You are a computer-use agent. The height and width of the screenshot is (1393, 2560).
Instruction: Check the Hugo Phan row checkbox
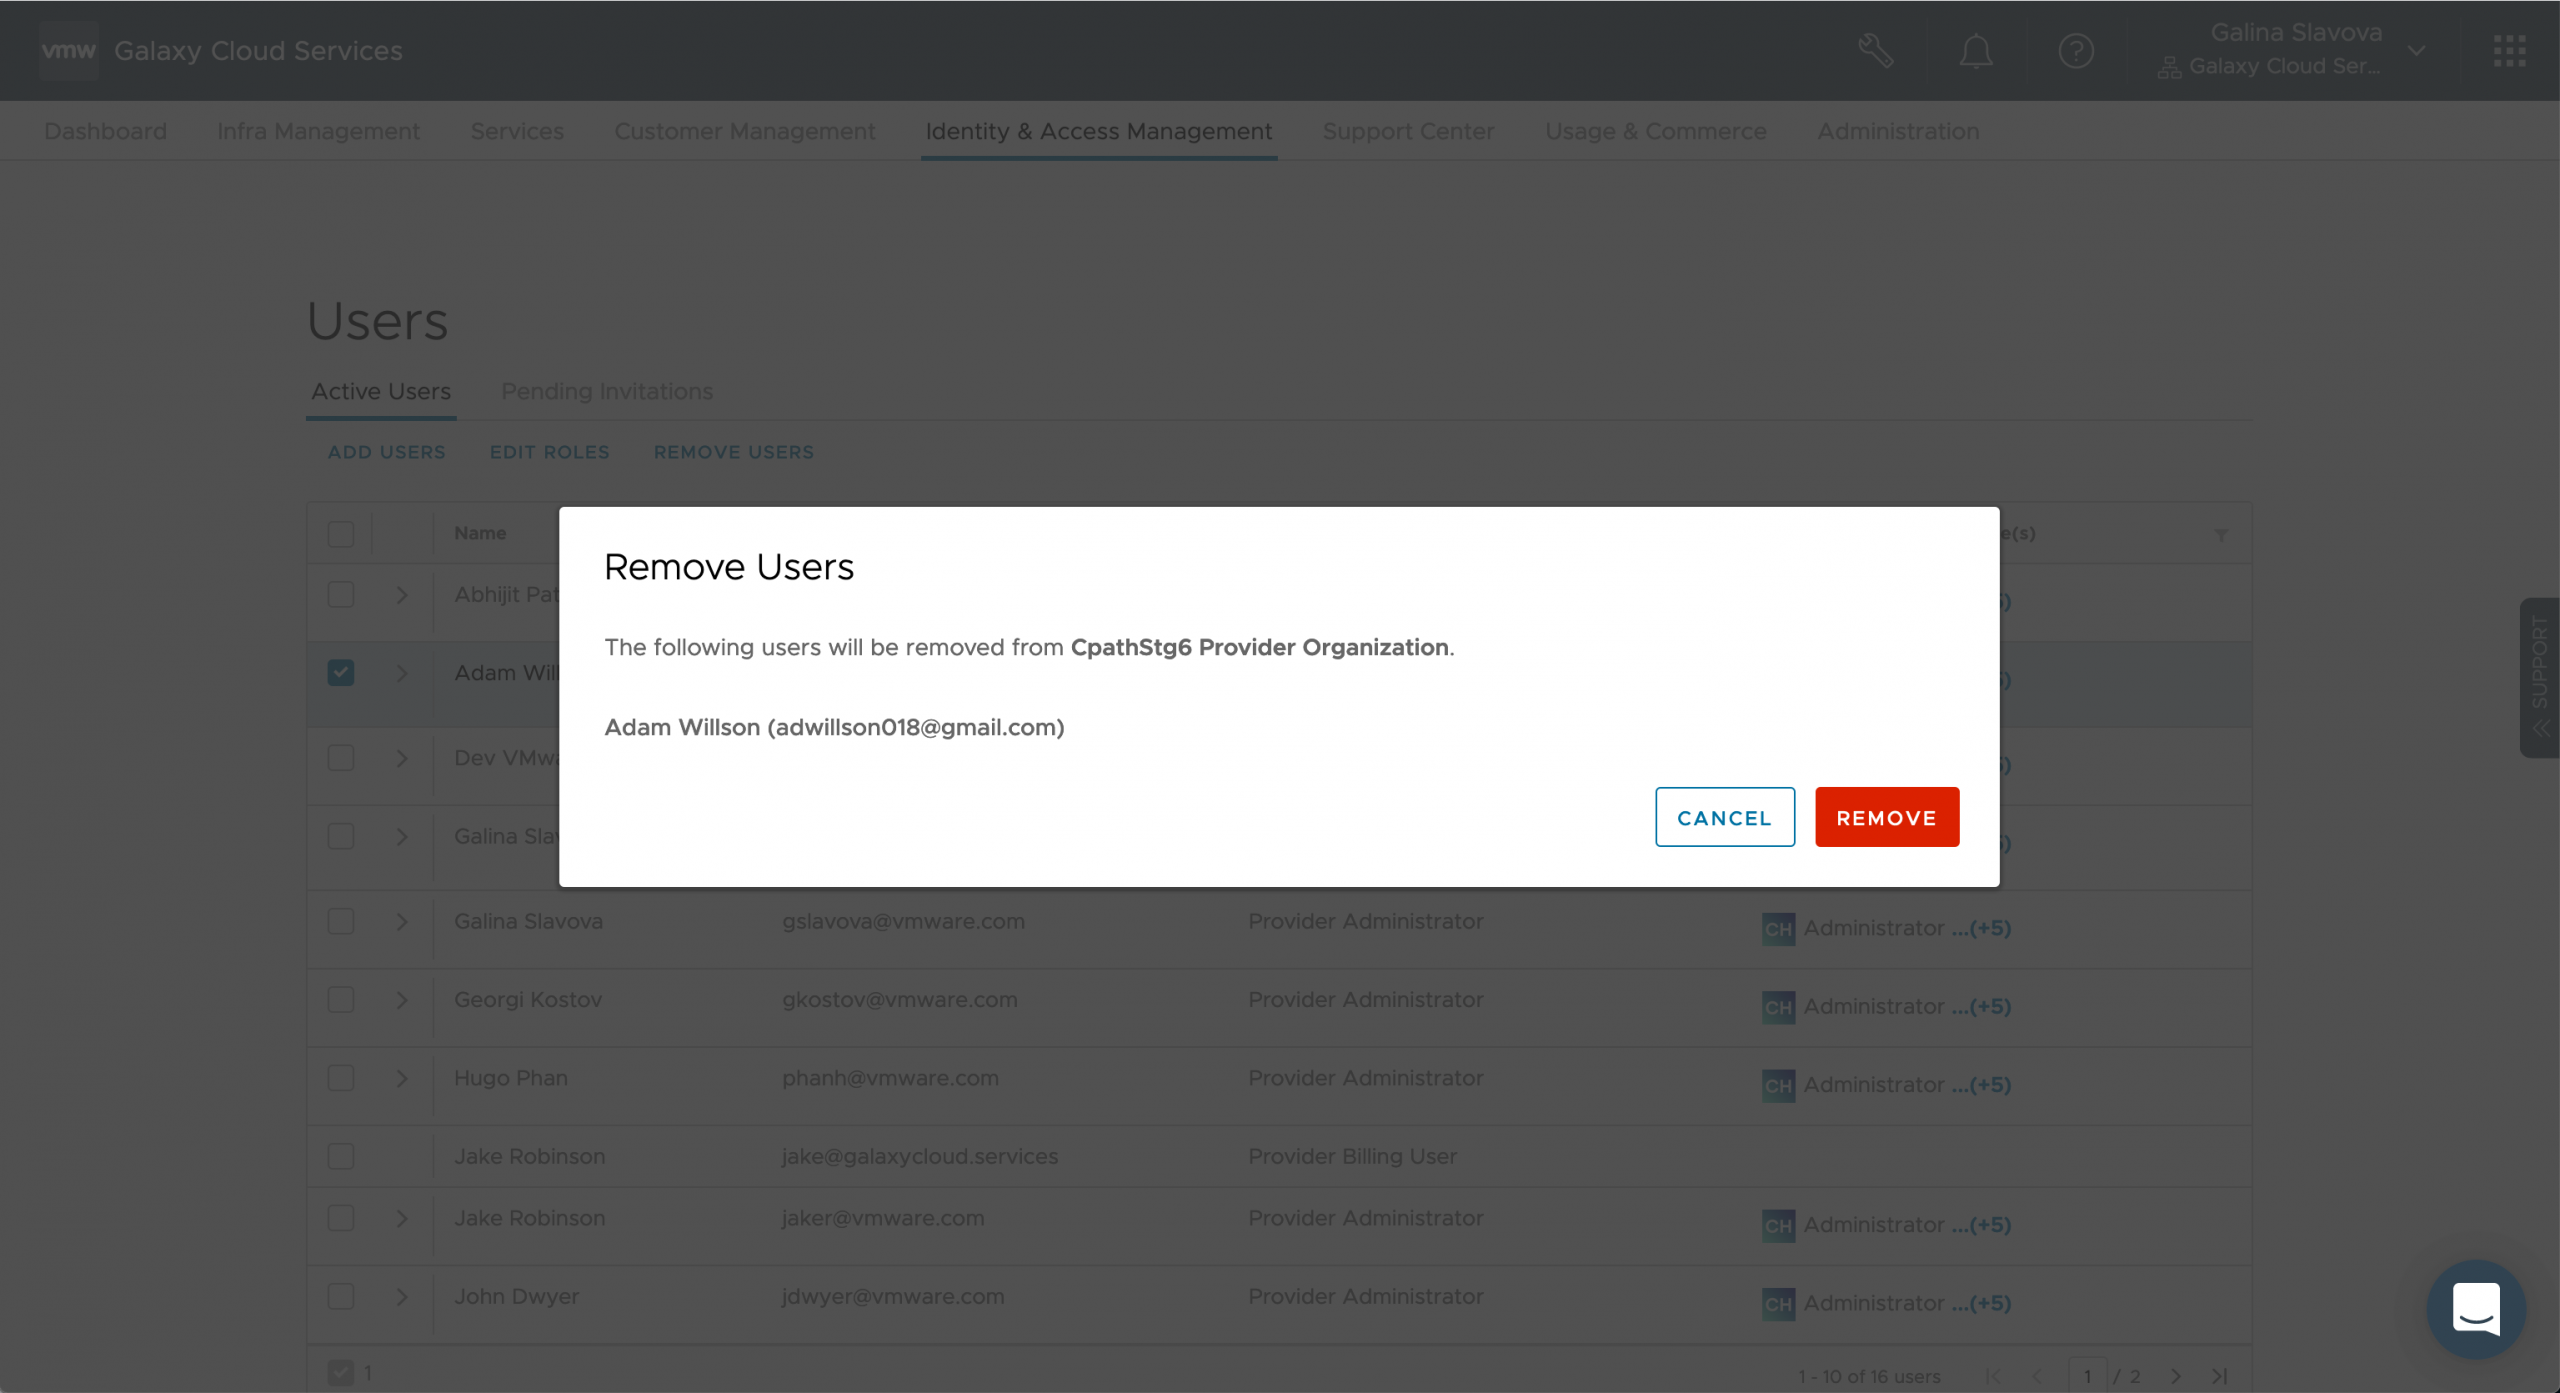(x=341, y=1078)
